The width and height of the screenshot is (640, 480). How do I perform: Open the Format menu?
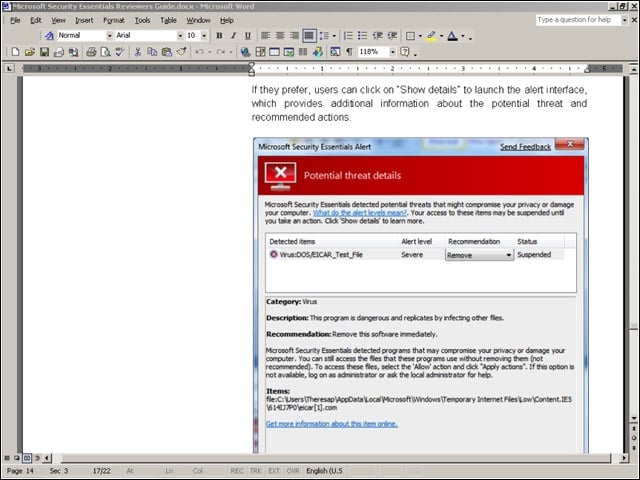click(113, 20)
